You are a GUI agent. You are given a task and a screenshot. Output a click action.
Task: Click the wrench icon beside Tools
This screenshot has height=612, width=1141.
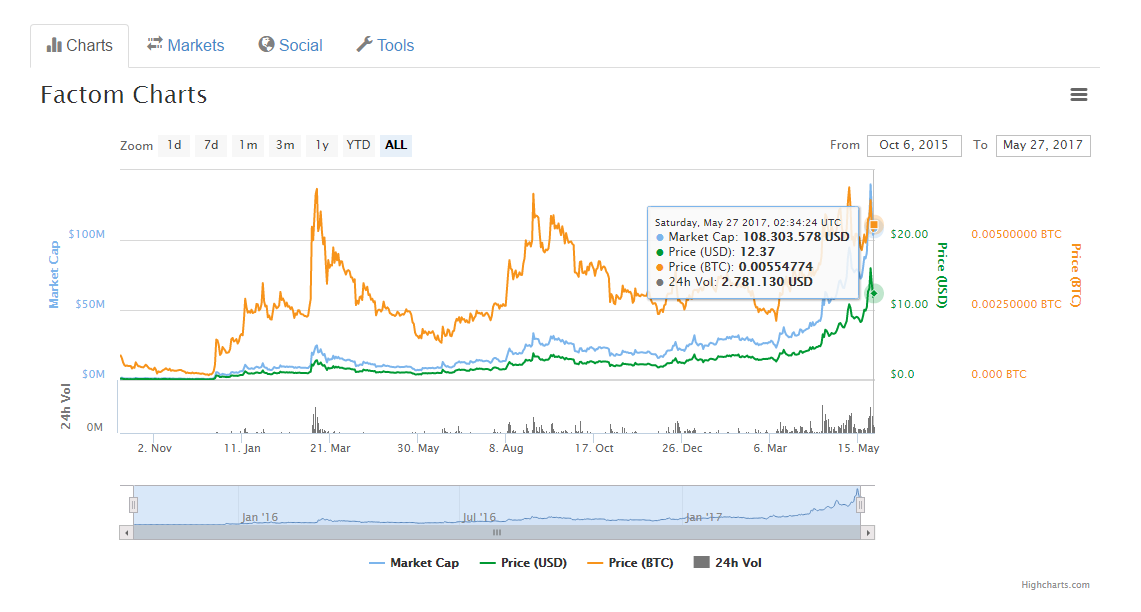pyautogui.click(x=364, y=44)
